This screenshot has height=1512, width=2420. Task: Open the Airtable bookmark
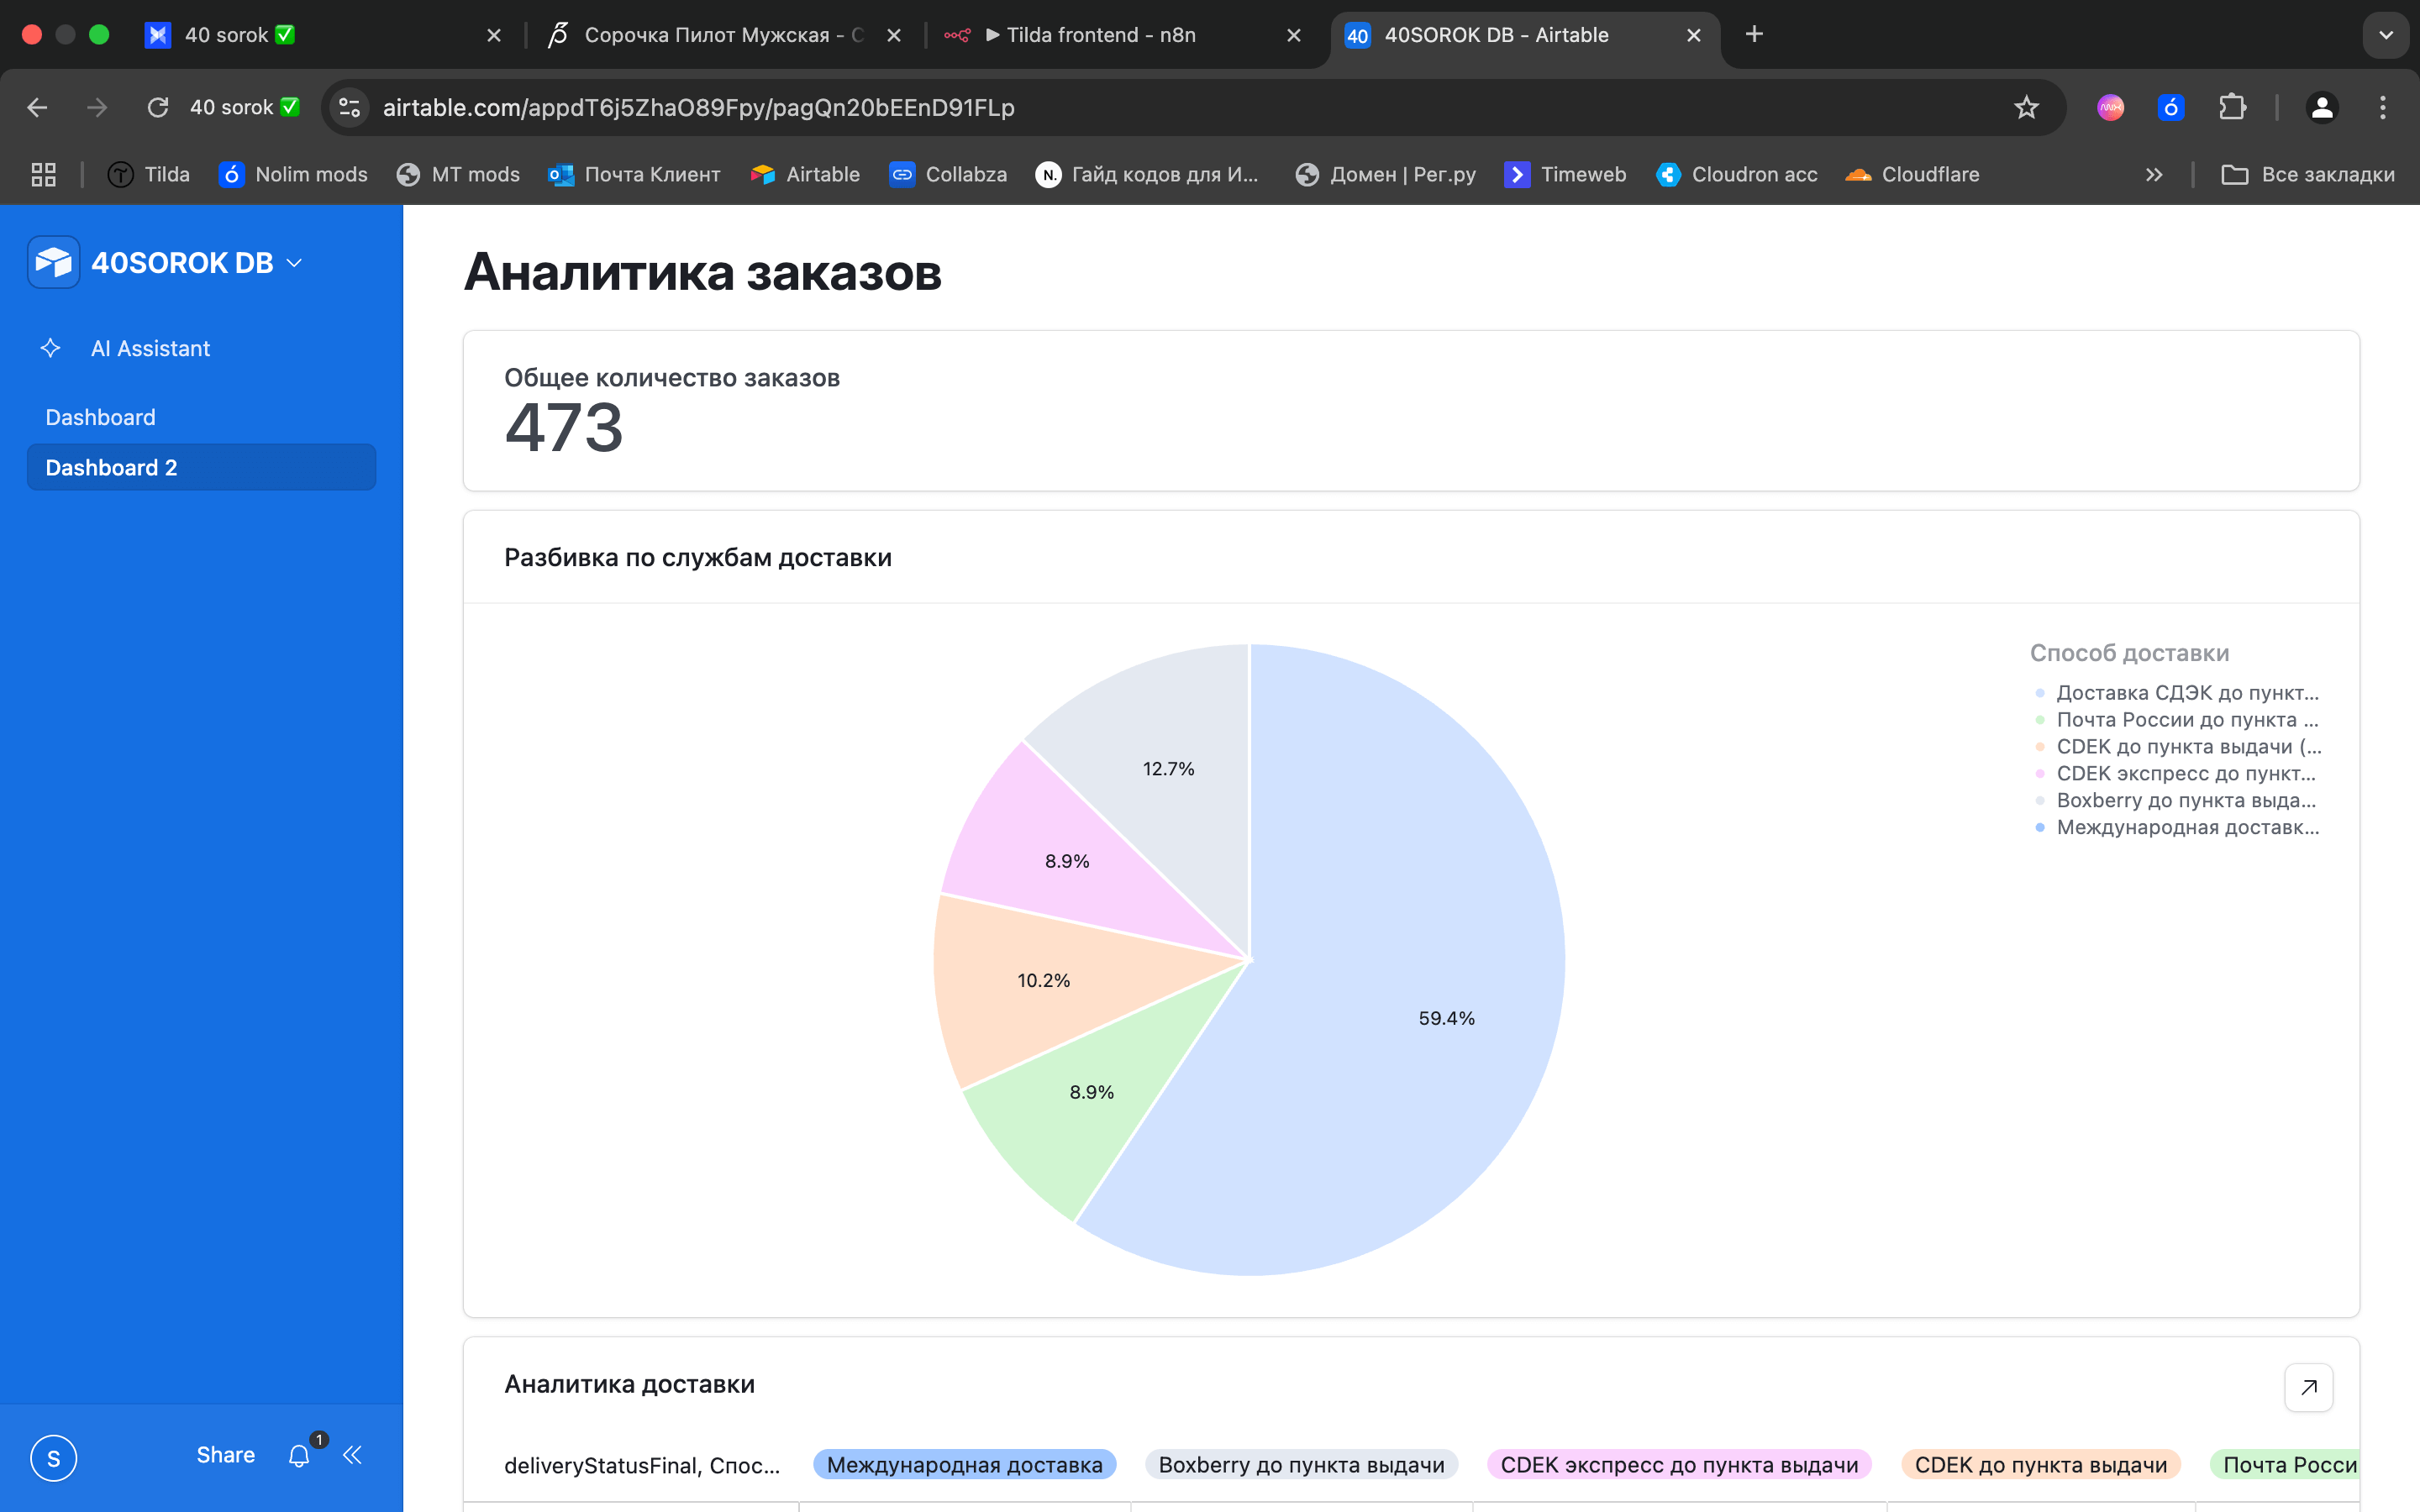pos(805,174)
